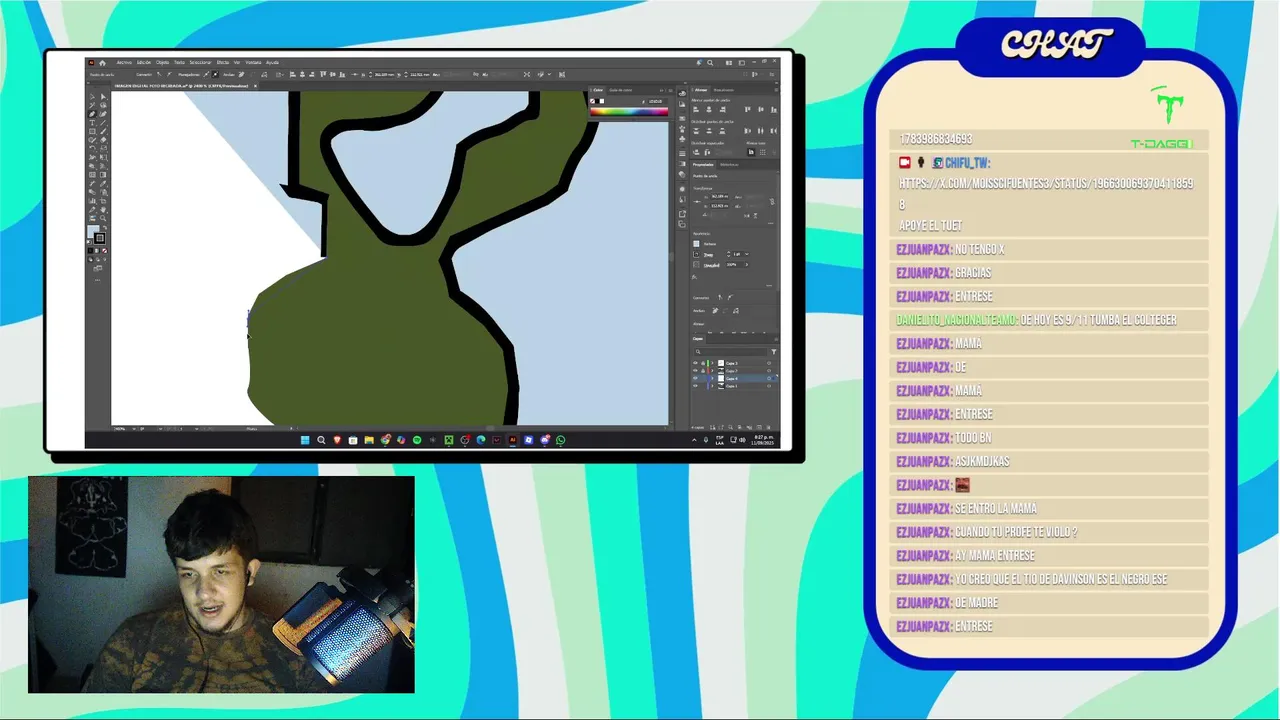Open more options in Transformar section

pos(770,223)
